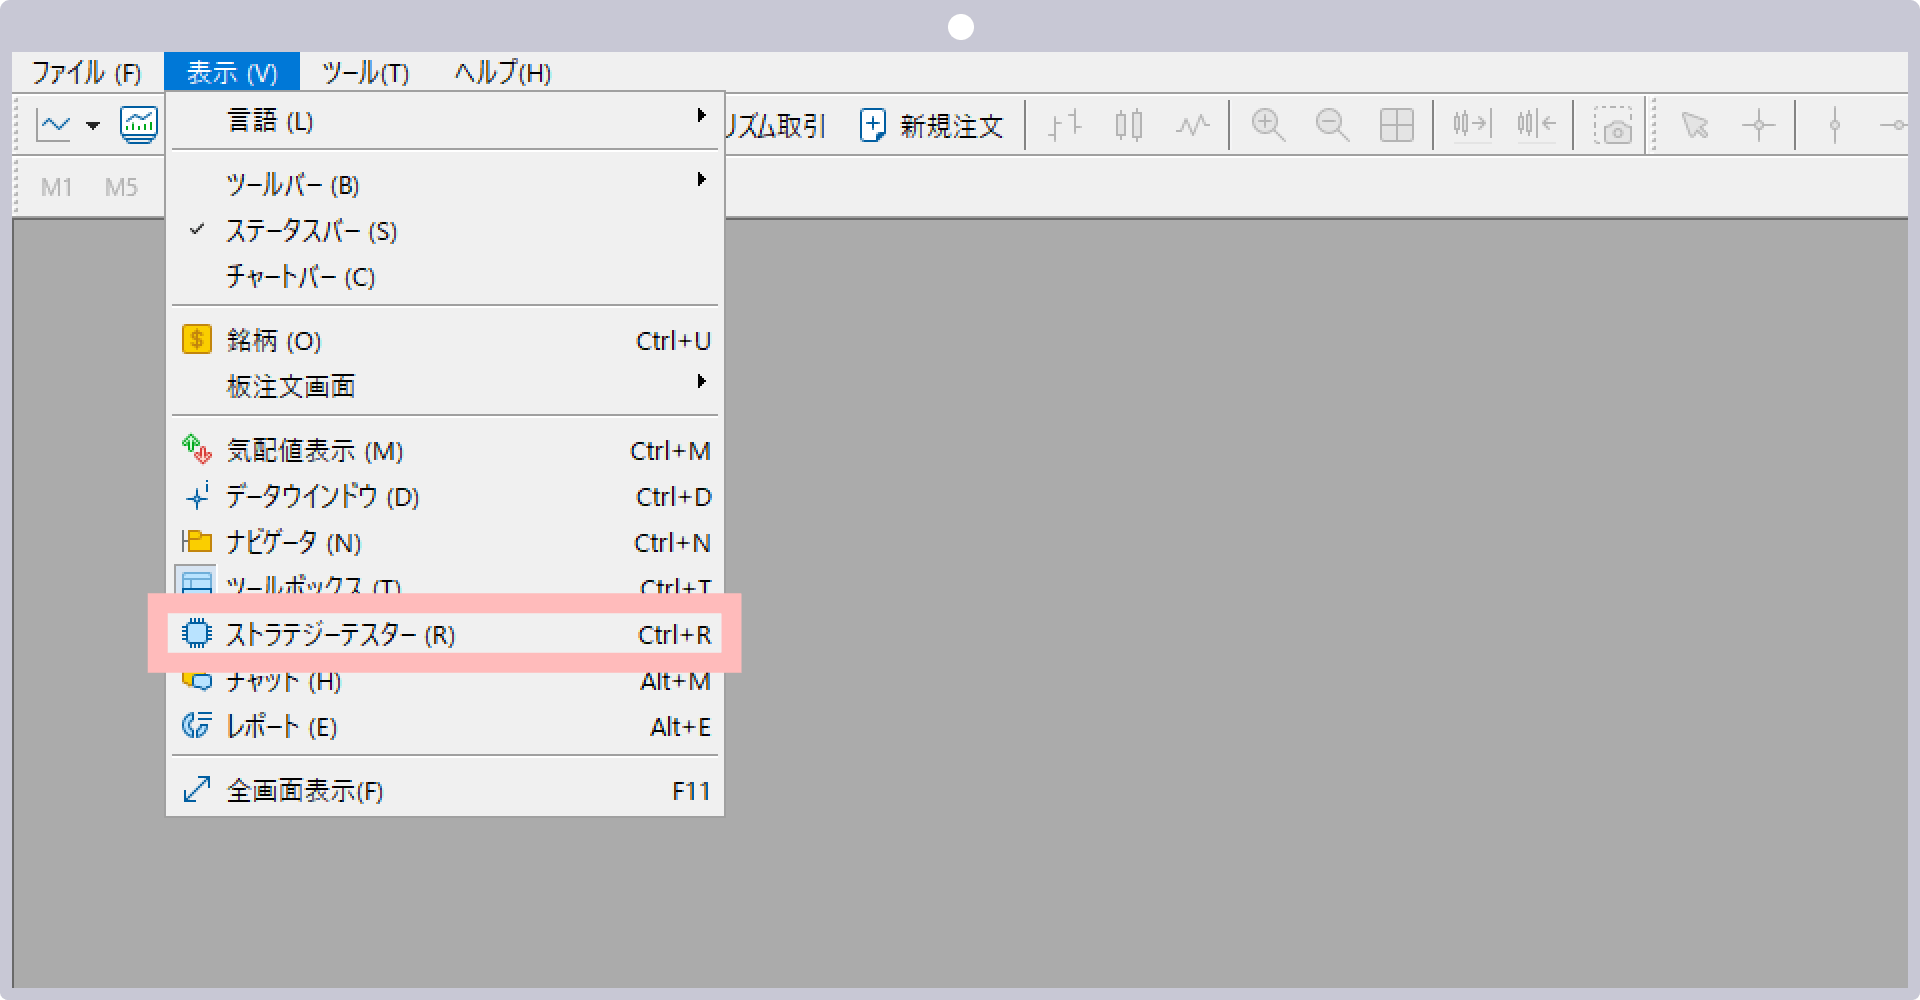Select the line chart wave icon
The width and height of the screenshot is (1920, 1000).
pyautogui.click(x=1192, y=126)
